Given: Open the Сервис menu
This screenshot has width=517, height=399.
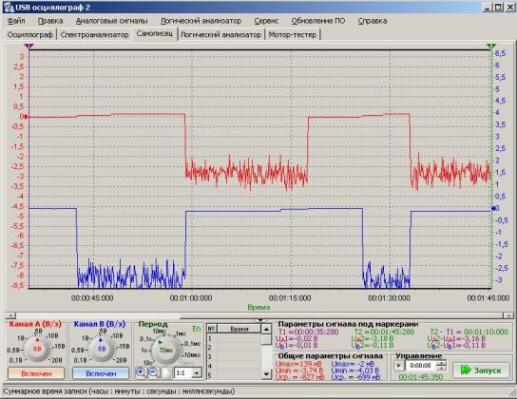Looking at the screenshot, I should click(266, 21).
